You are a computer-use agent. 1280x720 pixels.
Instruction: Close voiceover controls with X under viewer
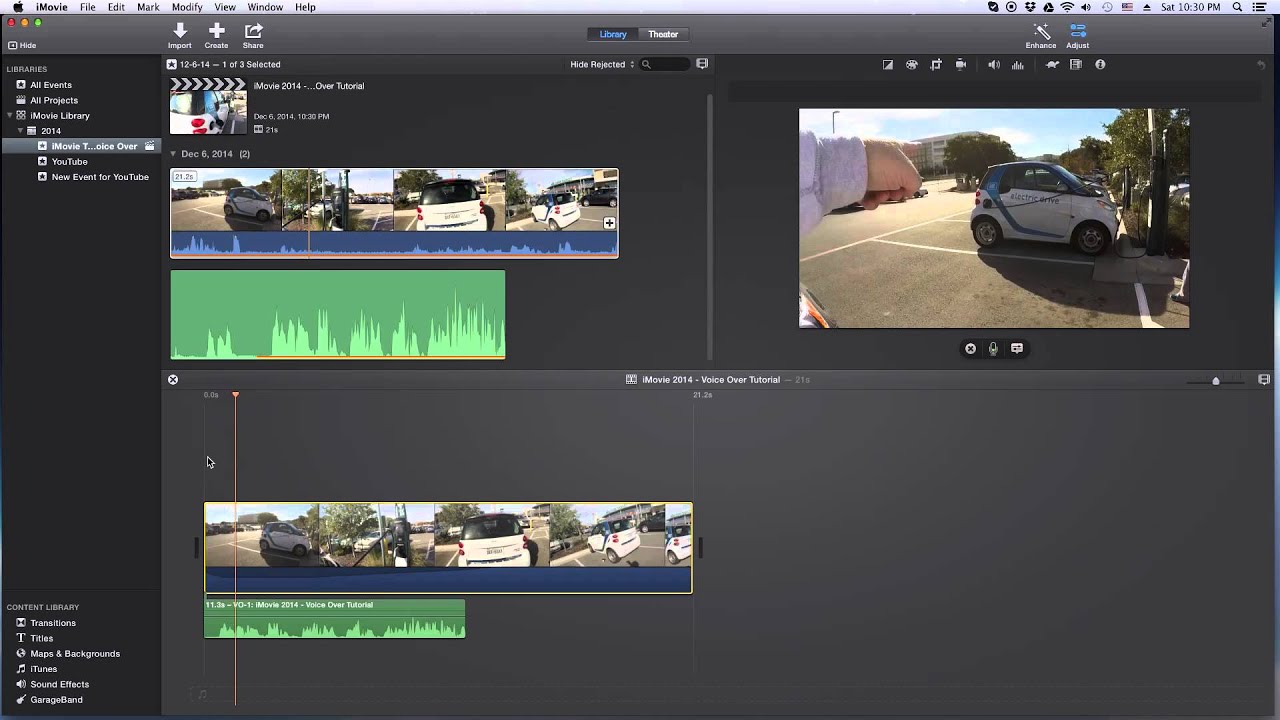point(970,349)
